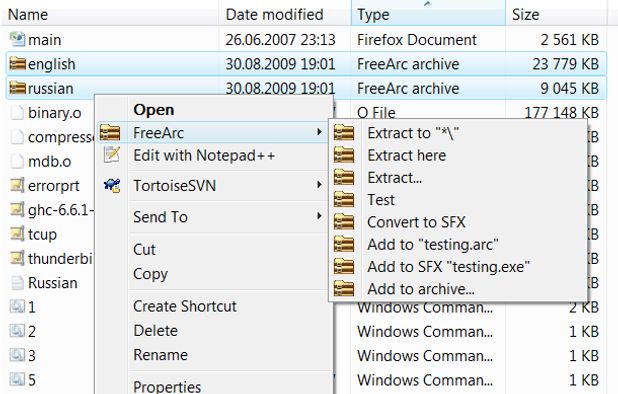
Task: Click the icon beside Test entry
Action: click(344, 200)
